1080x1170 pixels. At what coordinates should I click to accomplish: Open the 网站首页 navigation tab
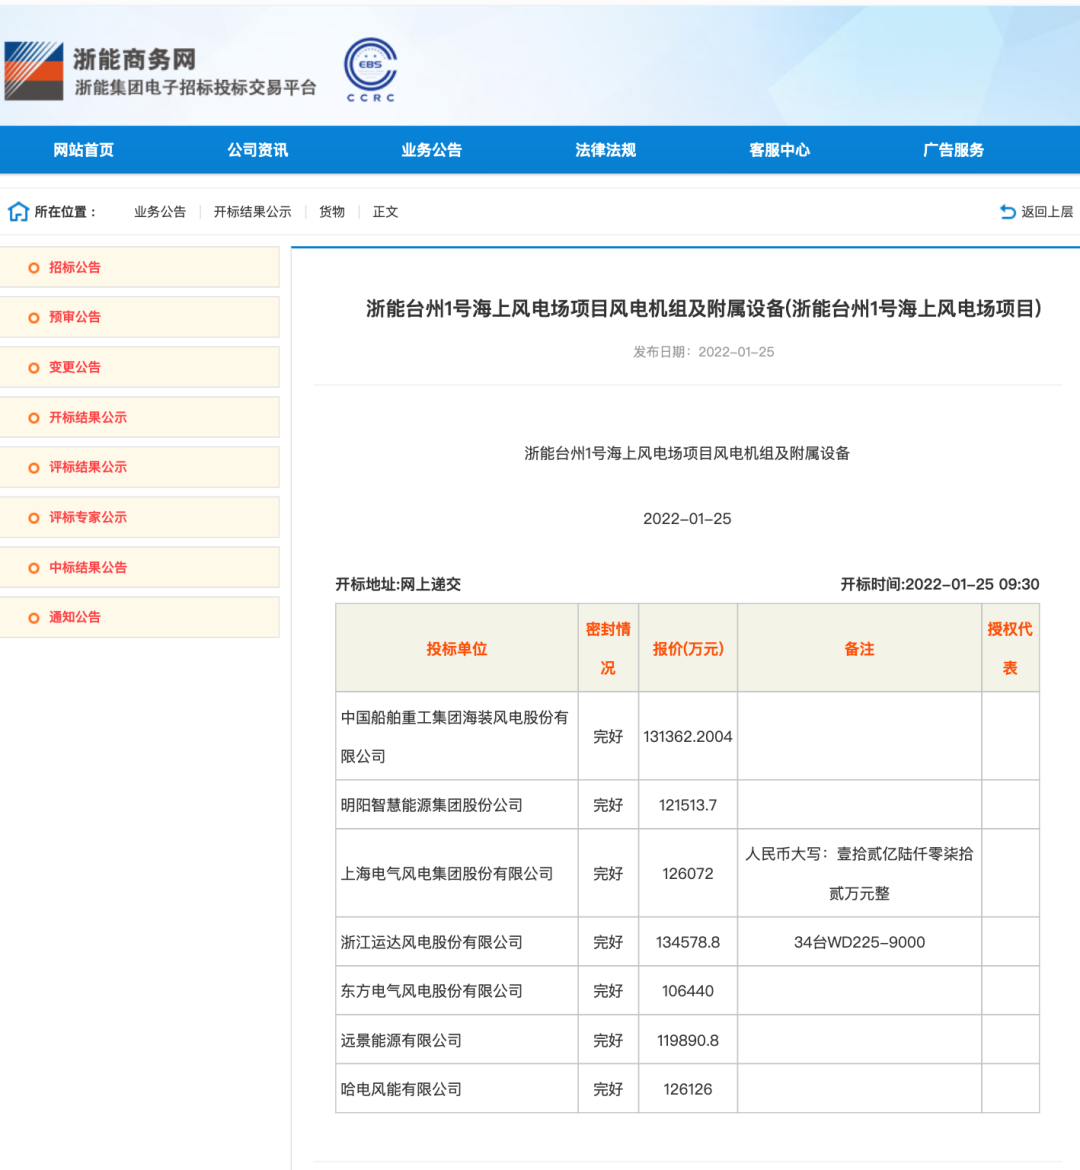coord(84,150)
